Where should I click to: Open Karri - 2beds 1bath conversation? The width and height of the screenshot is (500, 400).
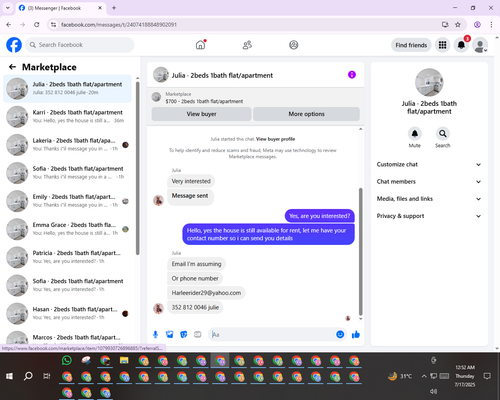(67, 116)
